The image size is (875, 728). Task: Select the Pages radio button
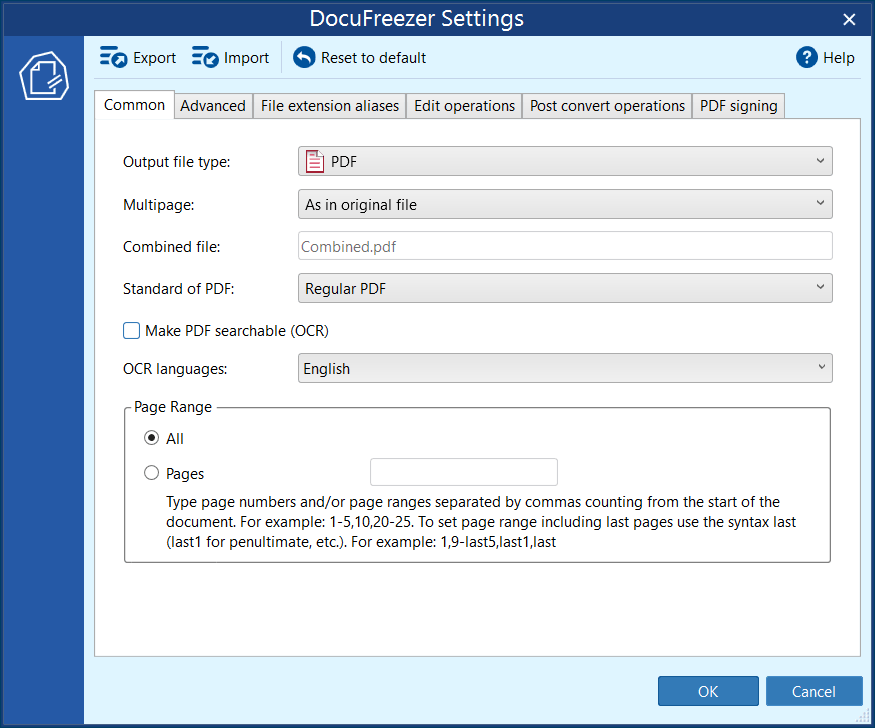(x=151, y=473)
